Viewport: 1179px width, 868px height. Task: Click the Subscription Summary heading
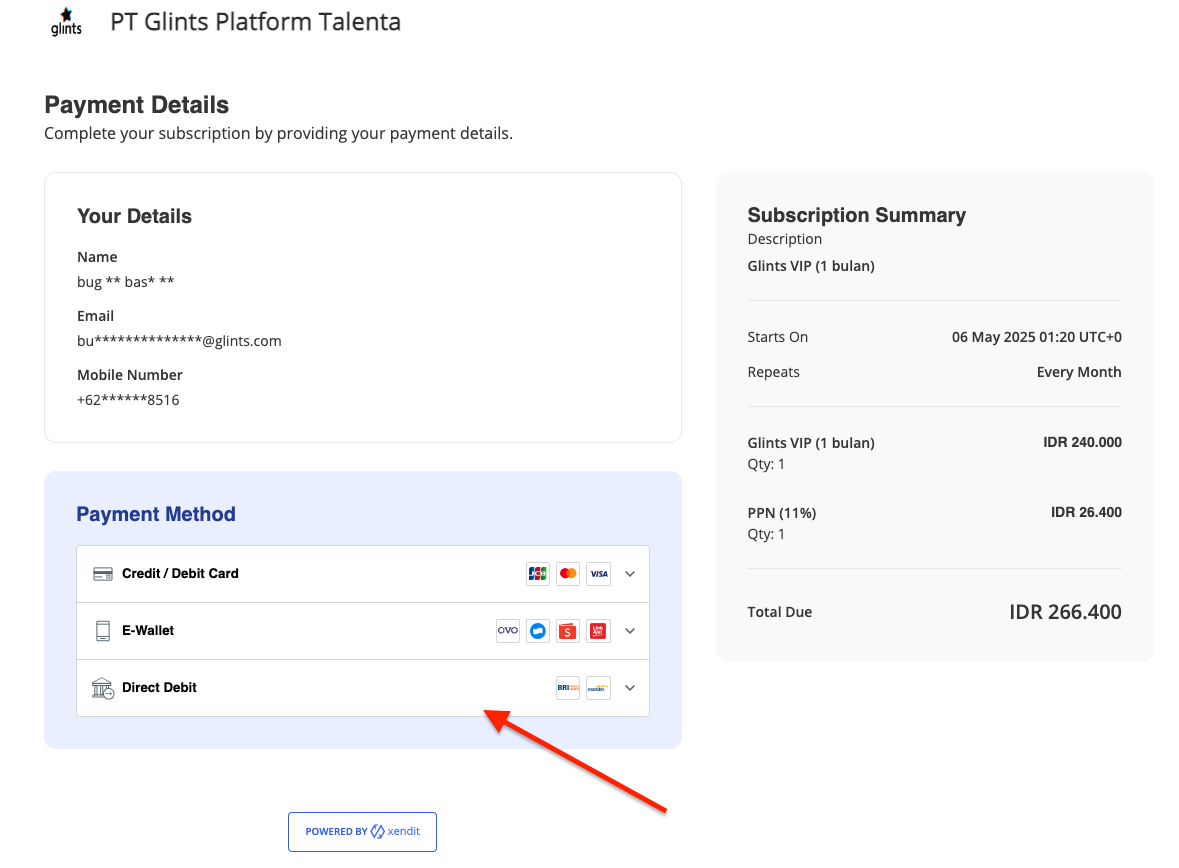(856, 215)
